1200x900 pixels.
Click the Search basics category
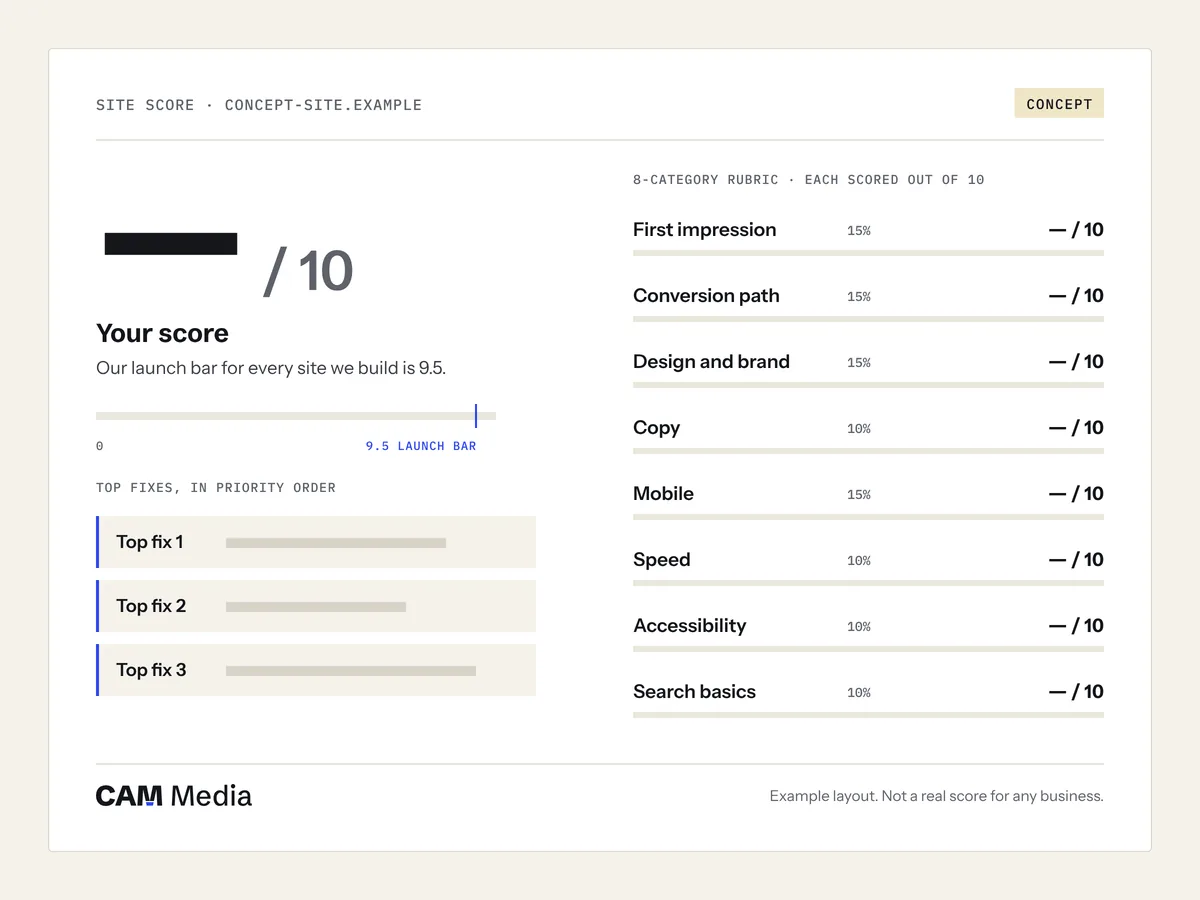[x=694, y=692]
